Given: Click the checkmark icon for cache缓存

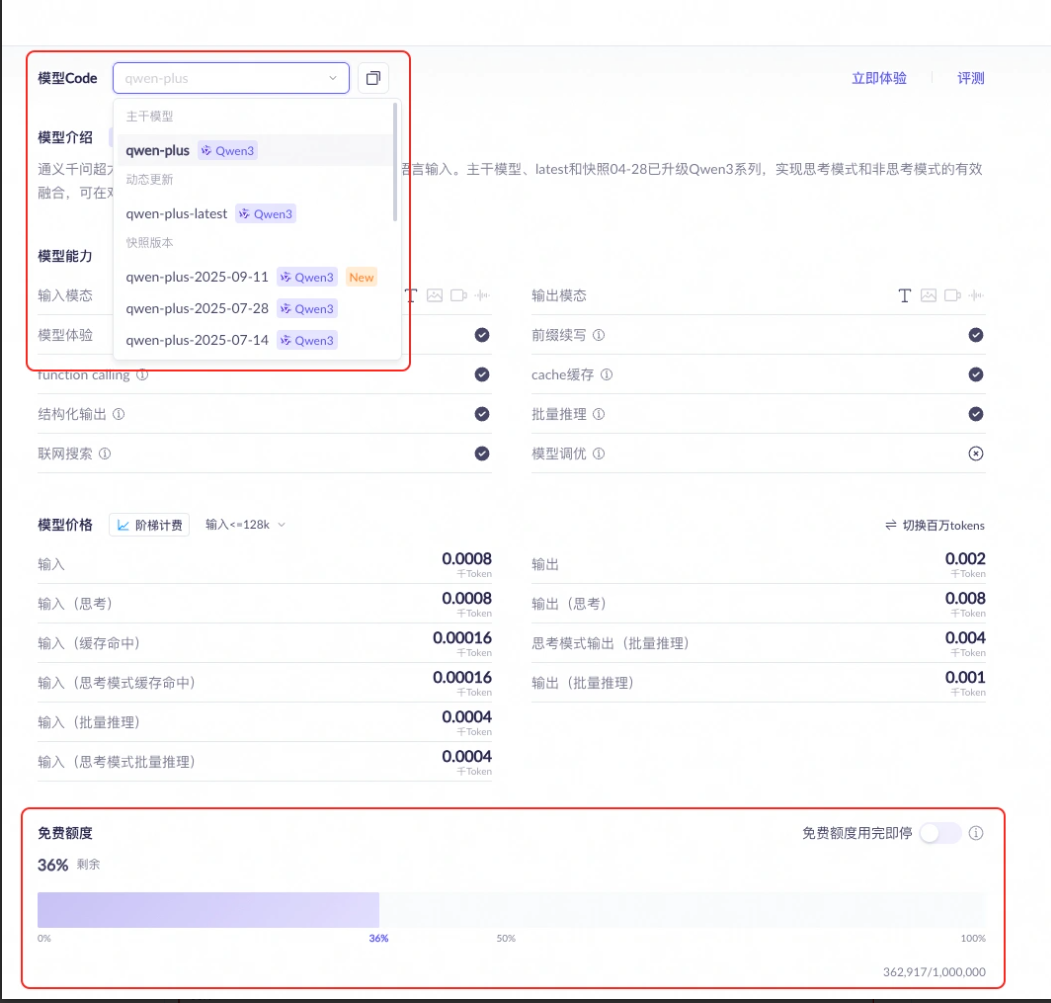Looking at the screenshot, I should [976, 374].
